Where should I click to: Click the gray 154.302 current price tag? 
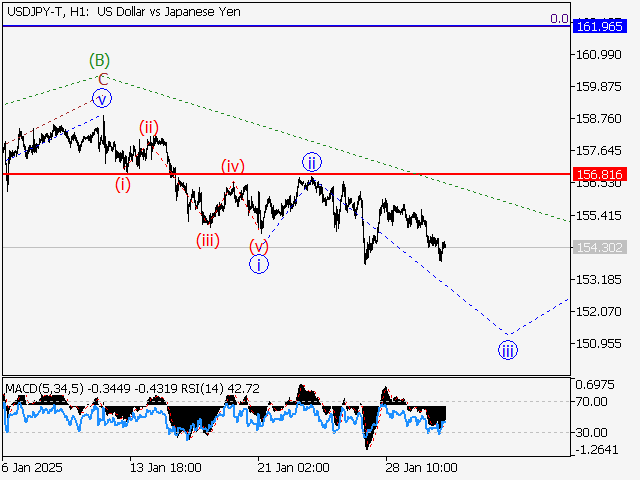[597, 247]
